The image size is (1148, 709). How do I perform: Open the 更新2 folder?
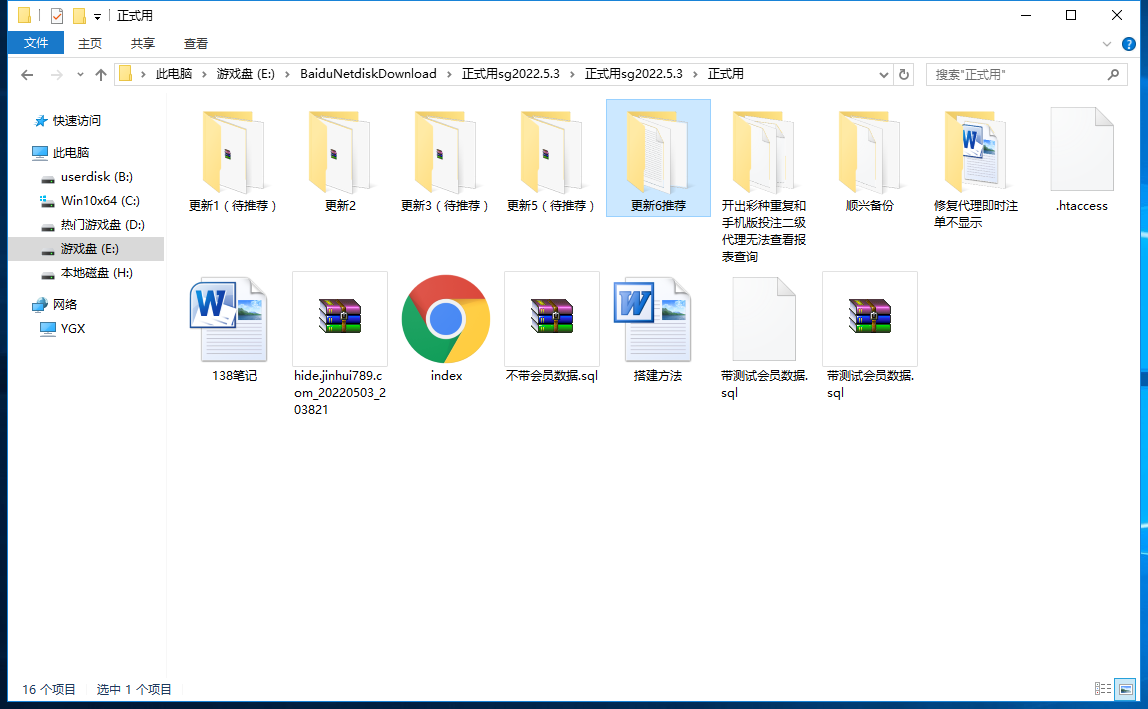340,157
